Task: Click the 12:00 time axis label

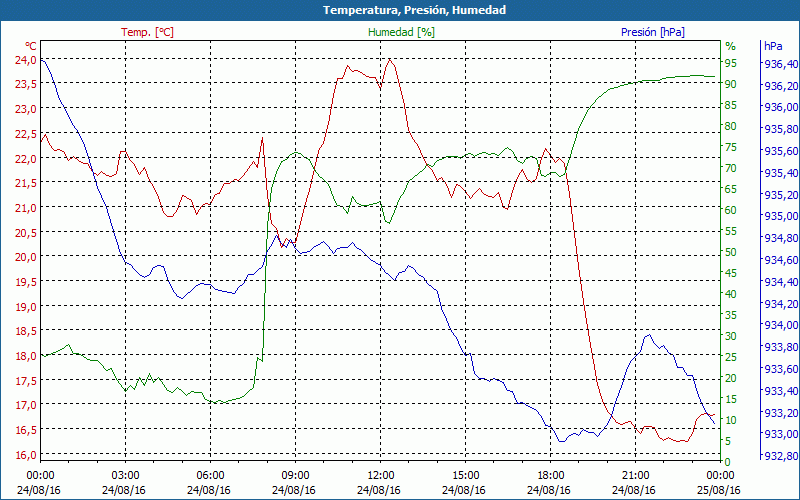Action: click(380, 475)
